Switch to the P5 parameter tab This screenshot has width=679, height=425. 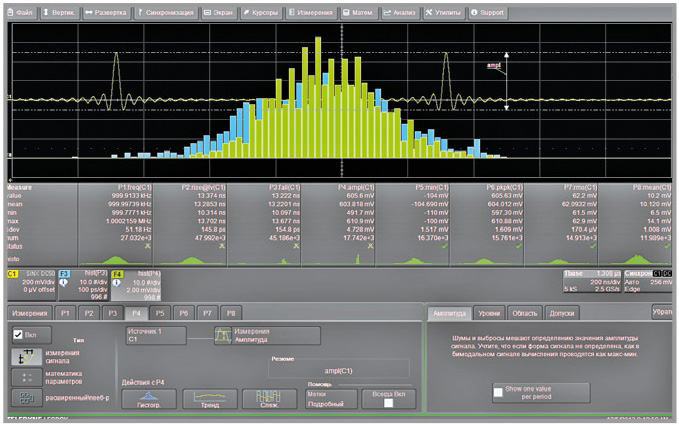coord(159,313)
